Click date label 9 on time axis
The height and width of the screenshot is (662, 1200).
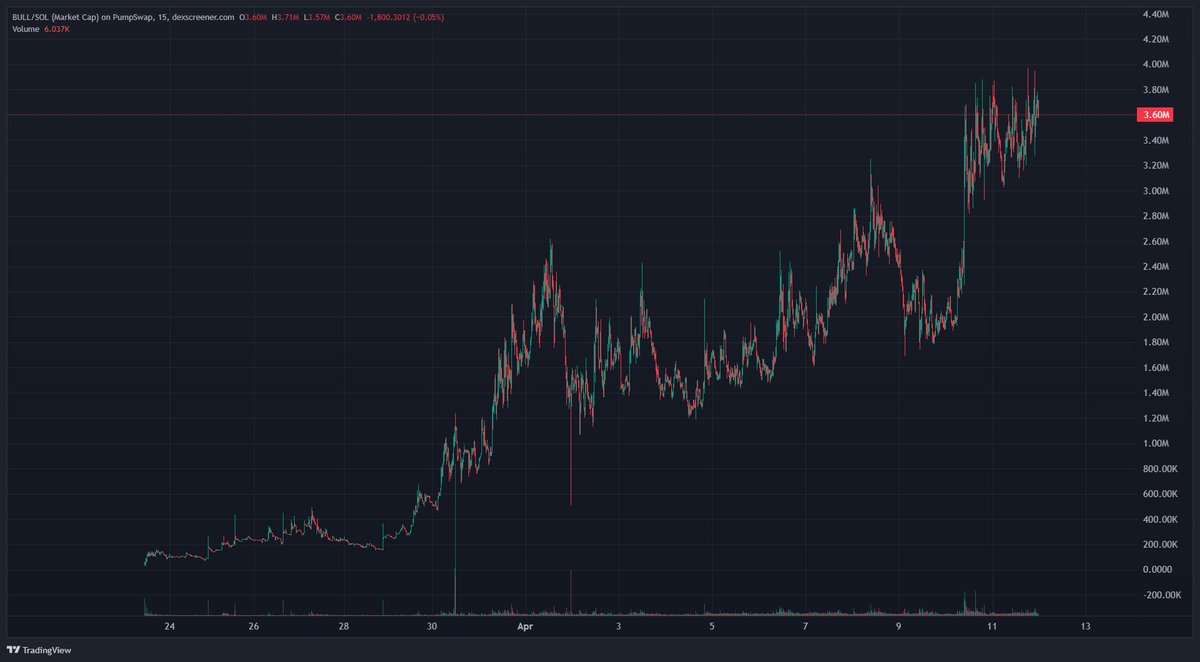pos(899,626)
